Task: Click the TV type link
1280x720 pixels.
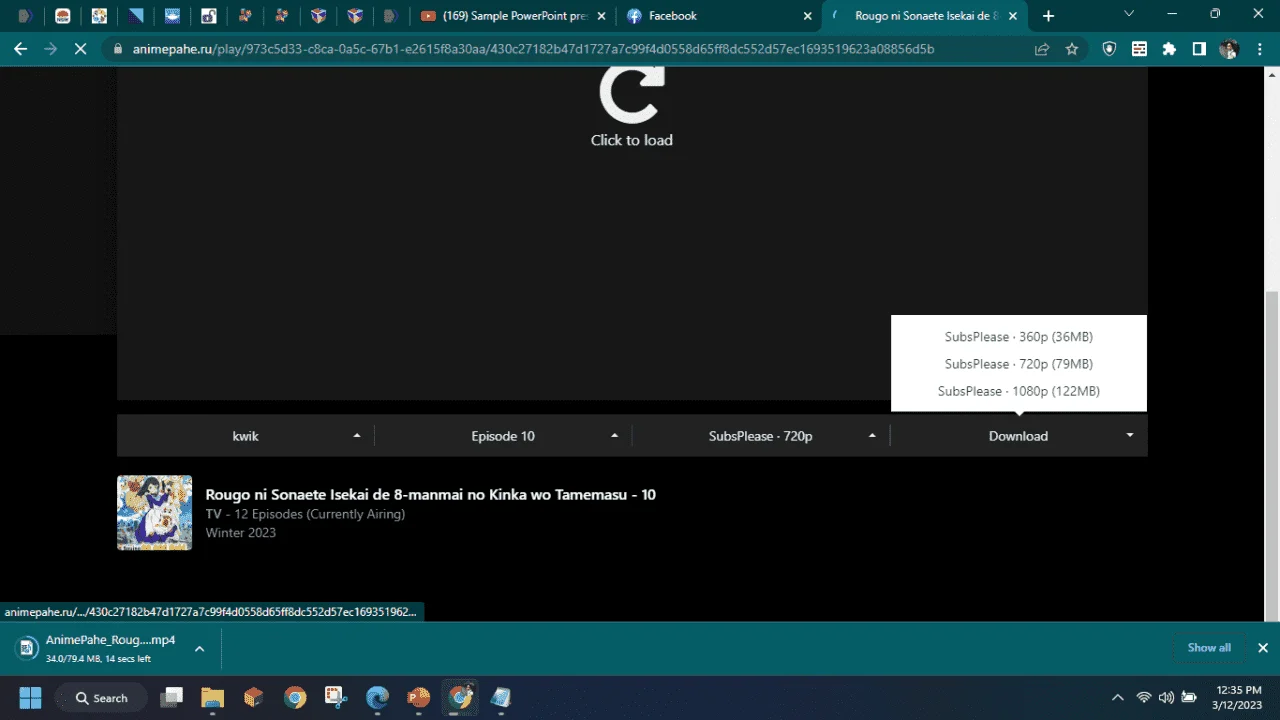Action: [x=213, y=514]
